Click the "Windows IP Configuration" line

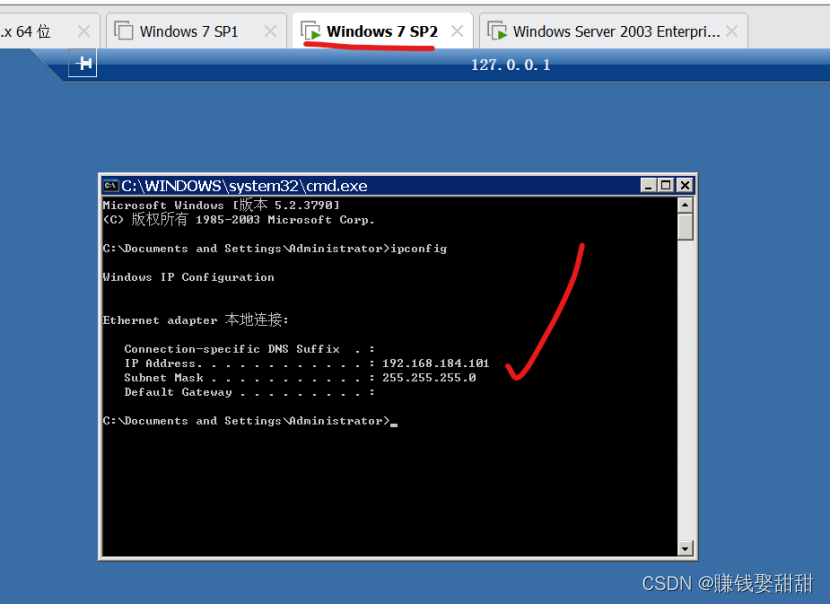coord(188,277)
